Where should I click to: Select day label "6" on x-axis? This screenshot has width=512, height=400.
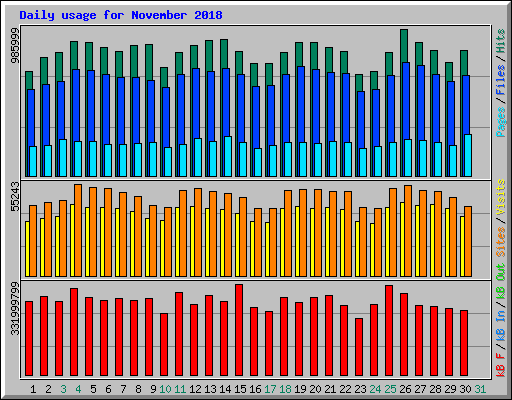pyautogui.click(x=108, y=389)
